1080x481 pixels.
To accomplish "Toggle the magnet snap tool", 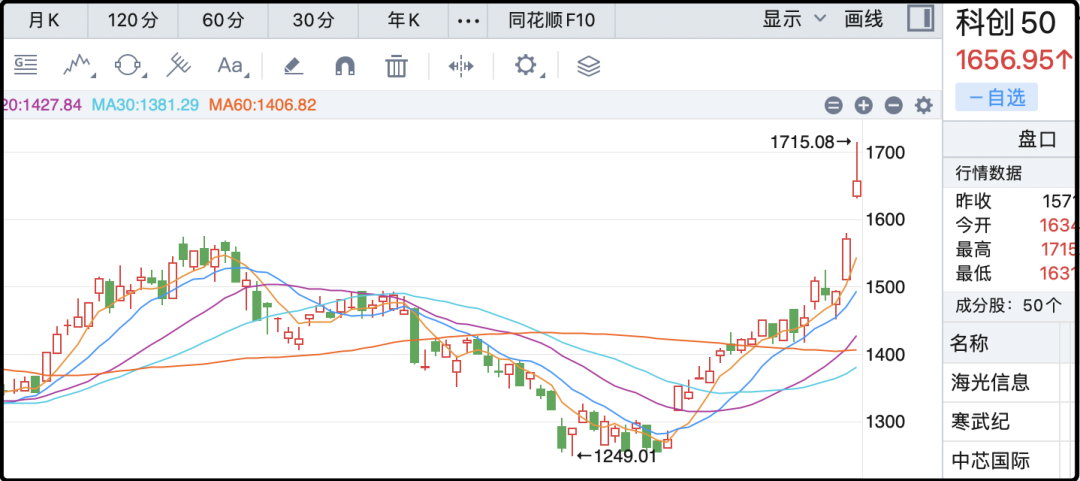I will pos(345,65).
